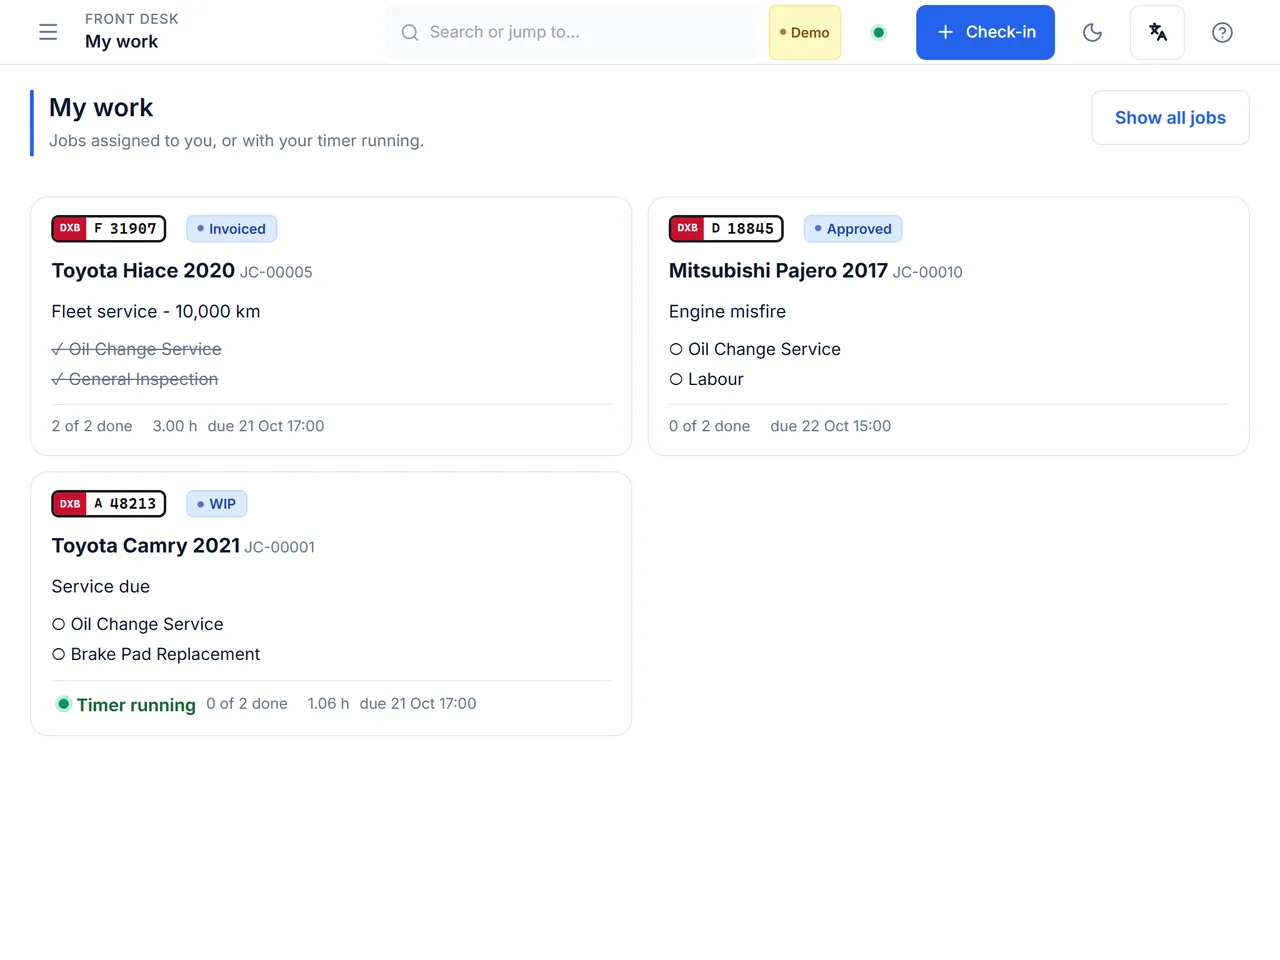Click the 2 of 2 done progress text

click(x=92, y=426)
